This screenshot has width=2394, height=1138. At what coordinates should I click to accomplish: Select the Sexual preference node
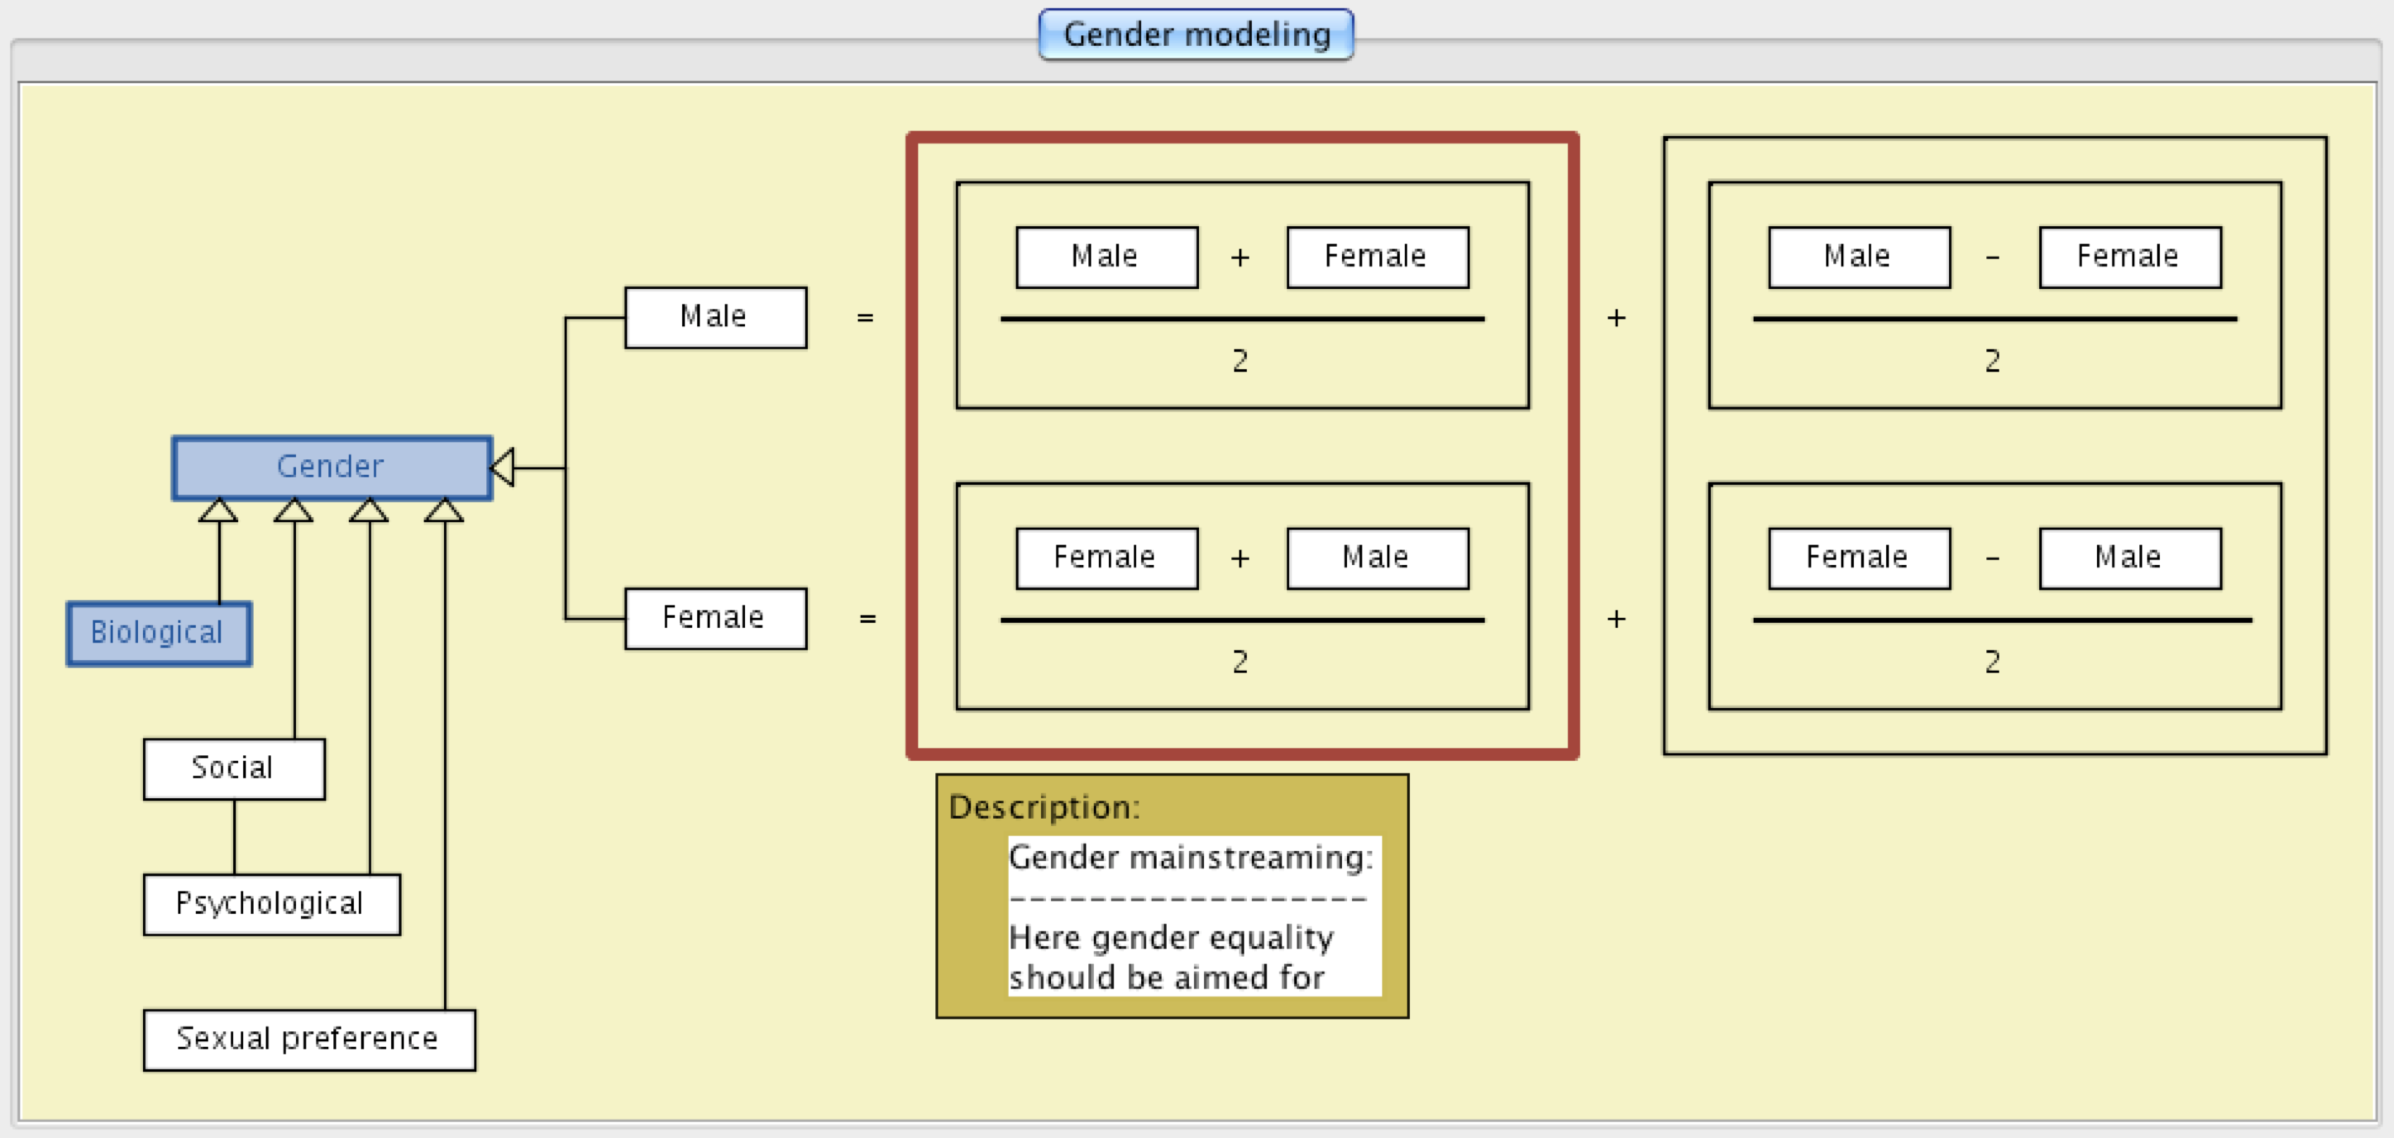tap(308, 1040)
